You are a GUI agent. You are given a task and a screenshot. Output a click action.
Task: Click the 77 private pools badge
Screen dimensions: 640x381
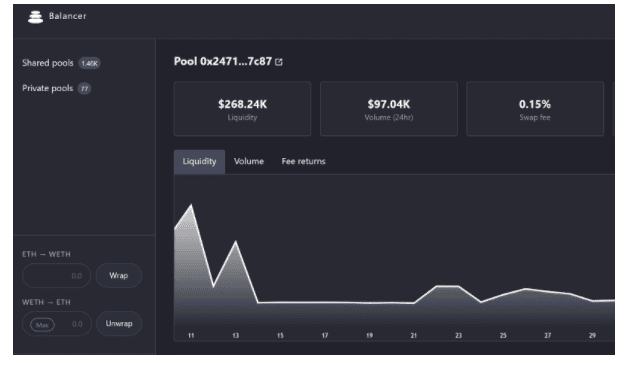pyautogui.click(x=84, y=89)
